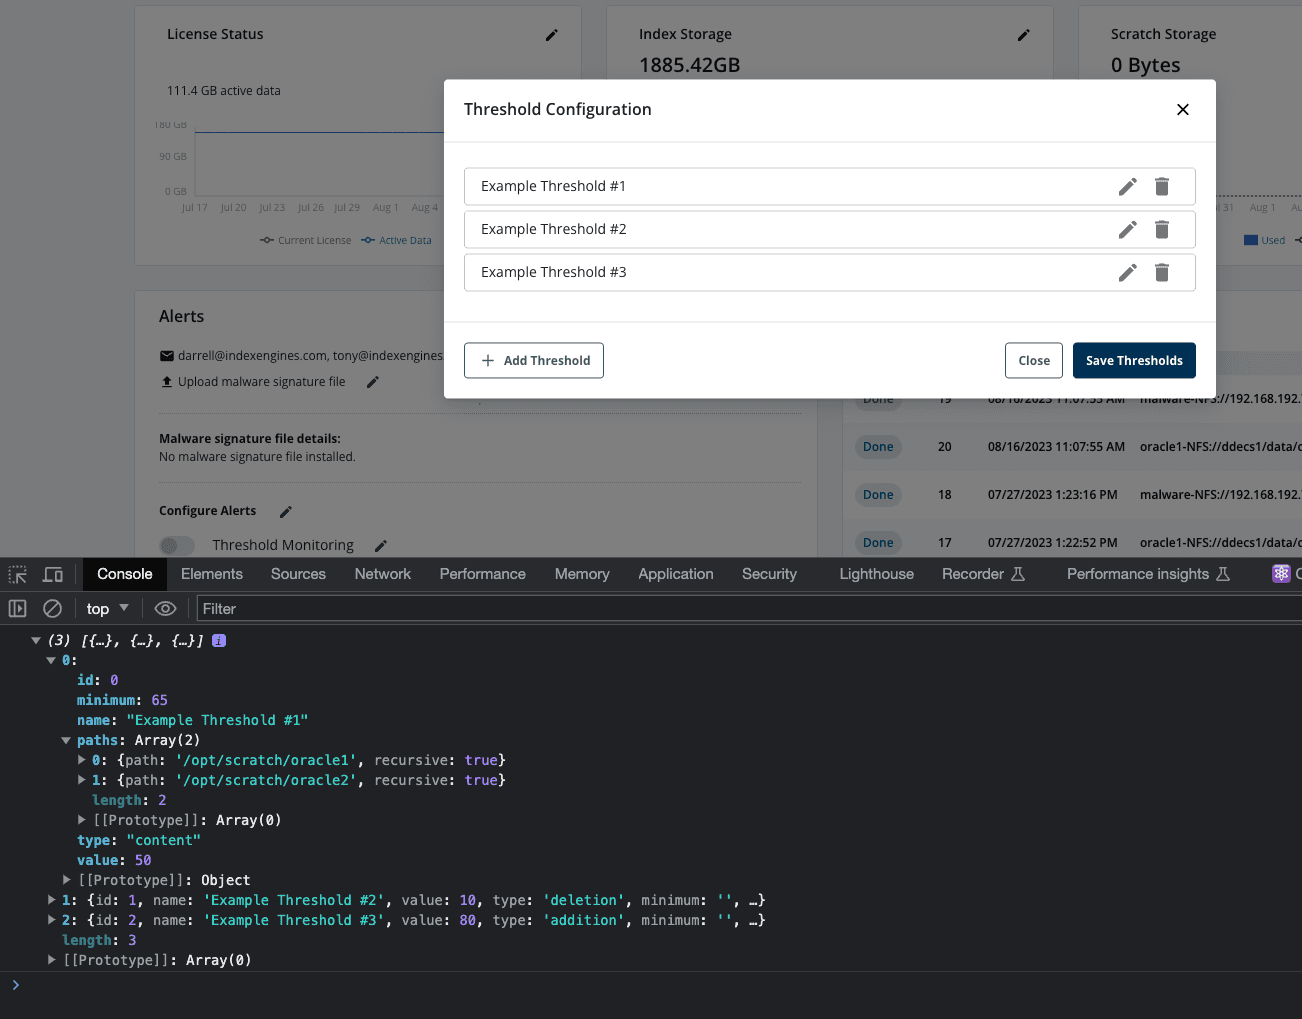Viewport: 1302px width, 1019px height.
Task: Click the pencil icon for Example Threshold #1
Action: pos(1127,186)
